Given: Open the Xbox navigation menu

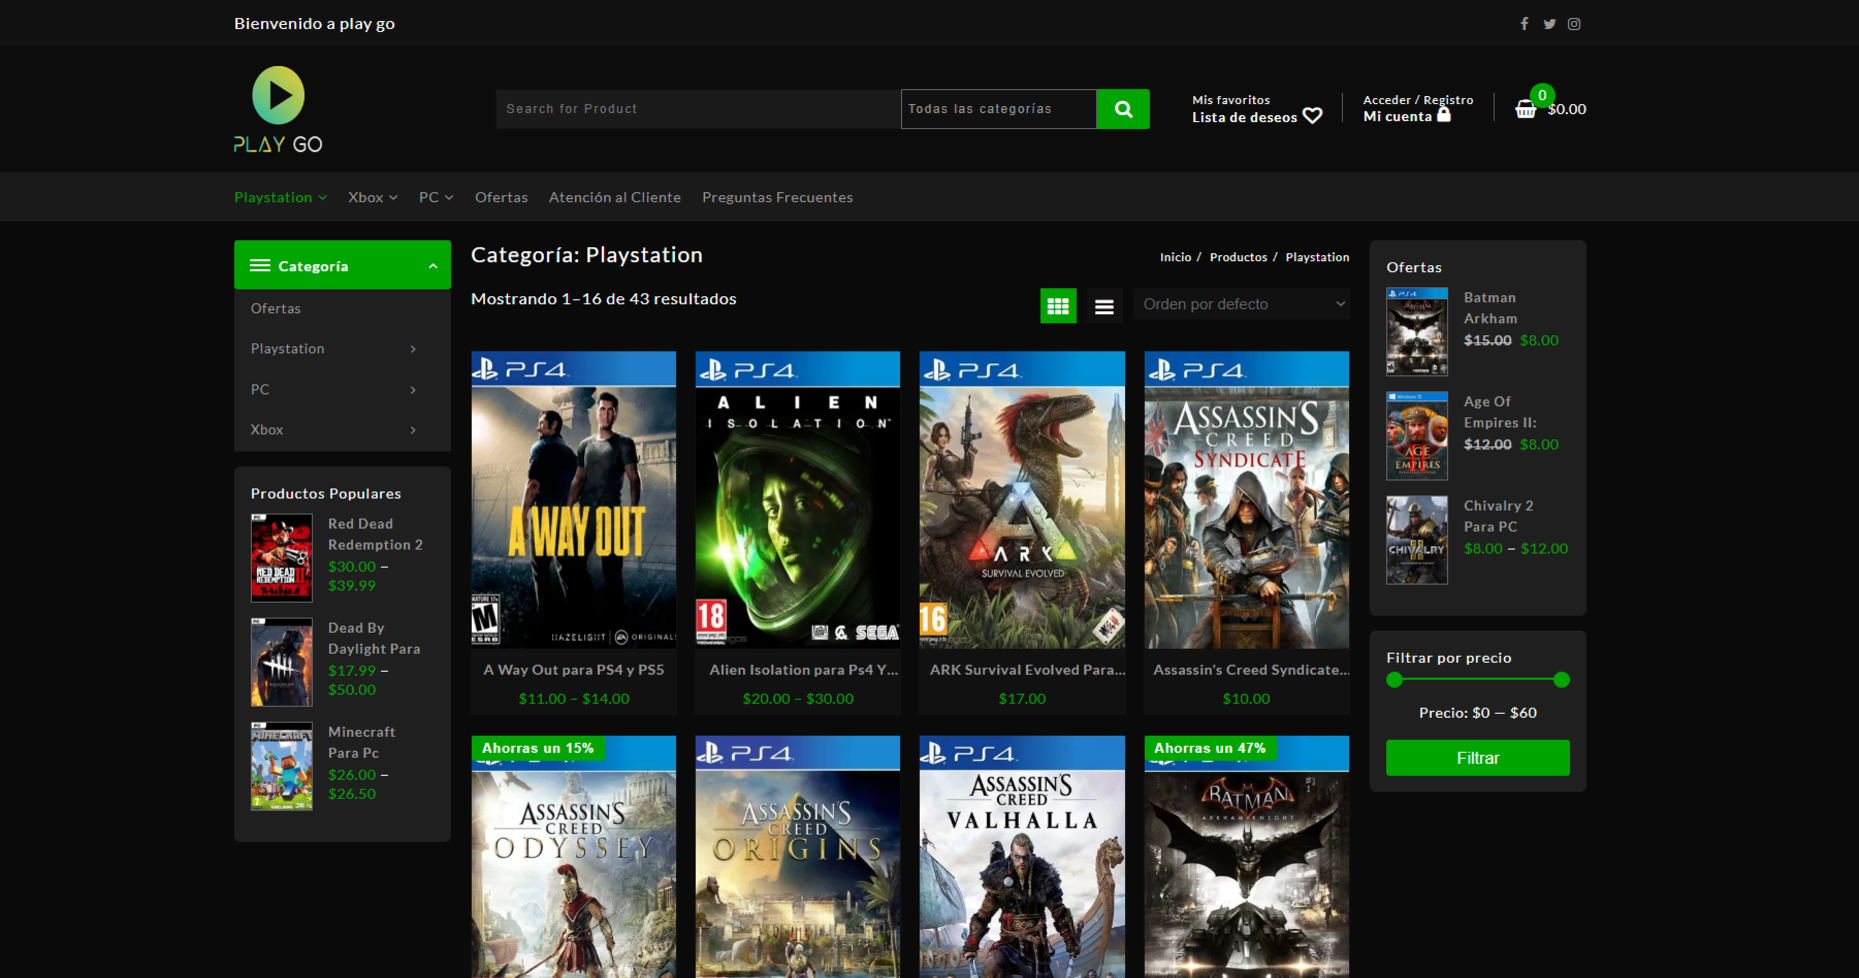Looking at the screenshot, I should [x=373, y=197].
